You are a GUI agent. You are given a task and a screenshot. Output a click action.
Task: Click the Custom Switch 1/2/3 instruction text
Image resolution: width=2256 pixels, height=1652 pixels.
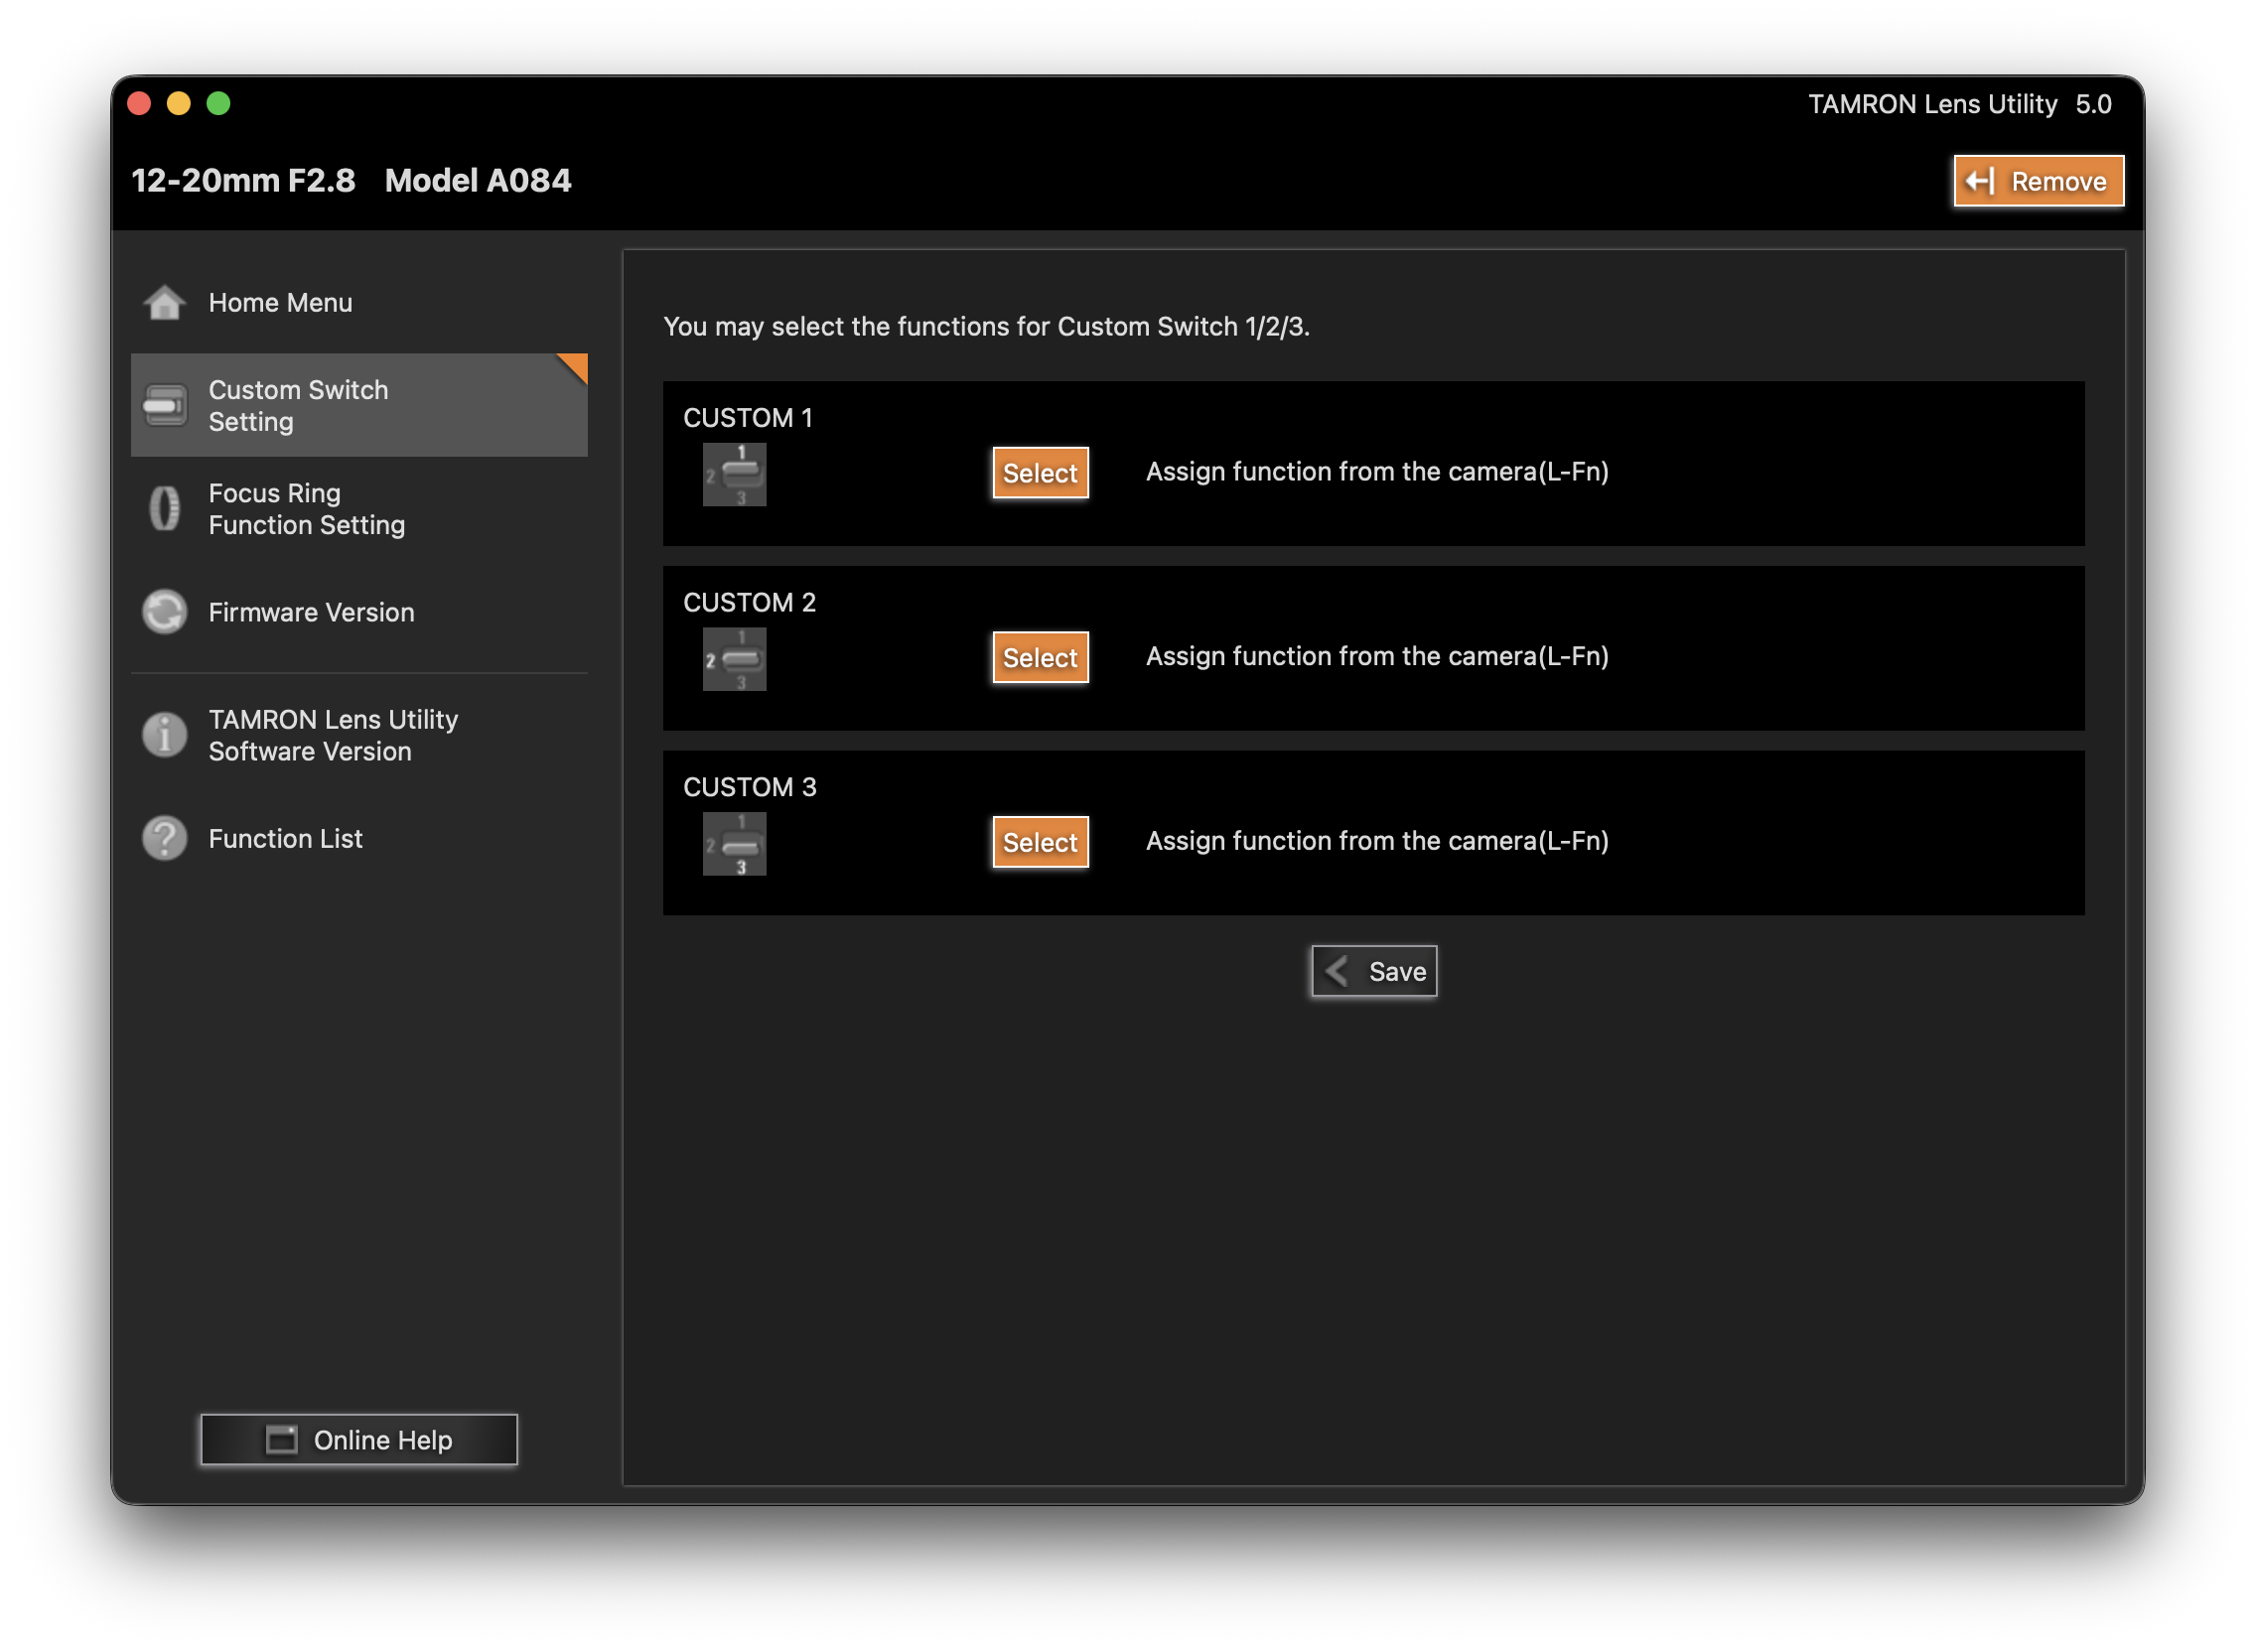[986, 327]
